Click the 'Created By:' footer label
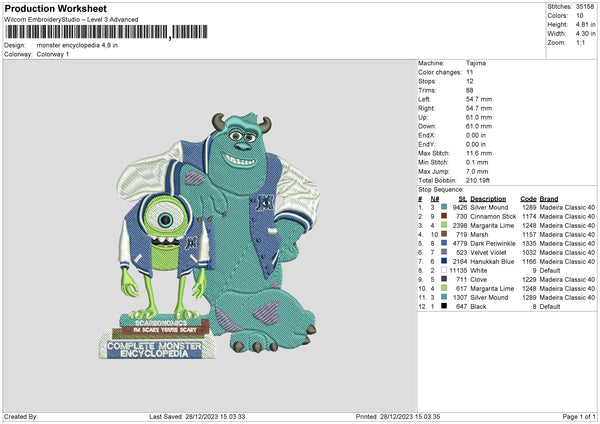 tap(21, 416)
